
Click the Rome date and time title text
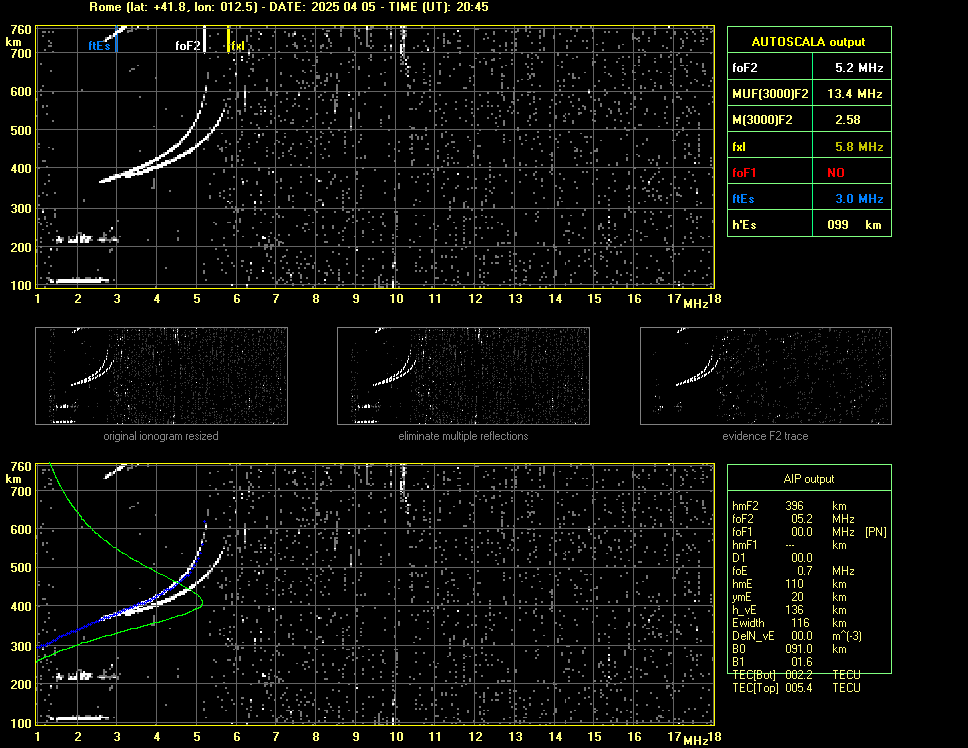pos(289,7)
